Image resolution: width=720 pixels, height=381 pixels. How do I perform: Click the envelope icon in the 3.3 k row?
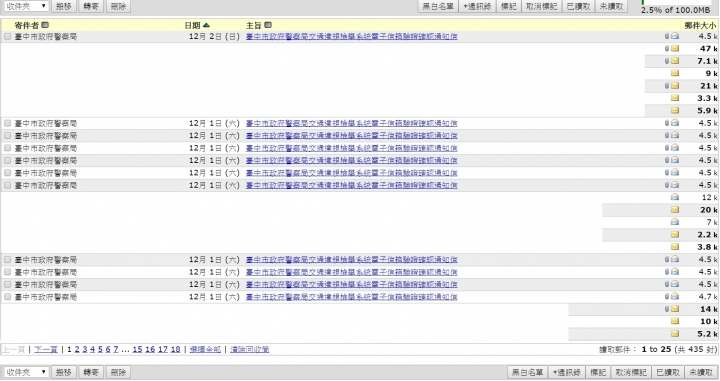(x=675, y=98)
